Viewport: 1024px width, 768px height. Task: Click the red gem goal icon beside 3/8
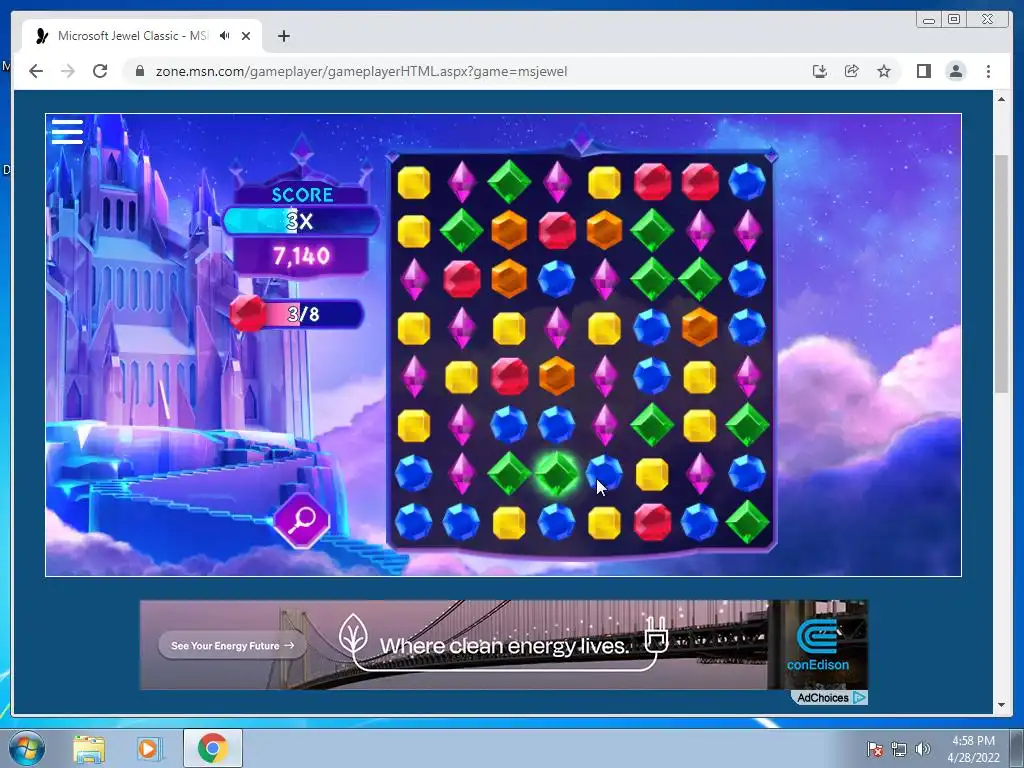(248, 313)
